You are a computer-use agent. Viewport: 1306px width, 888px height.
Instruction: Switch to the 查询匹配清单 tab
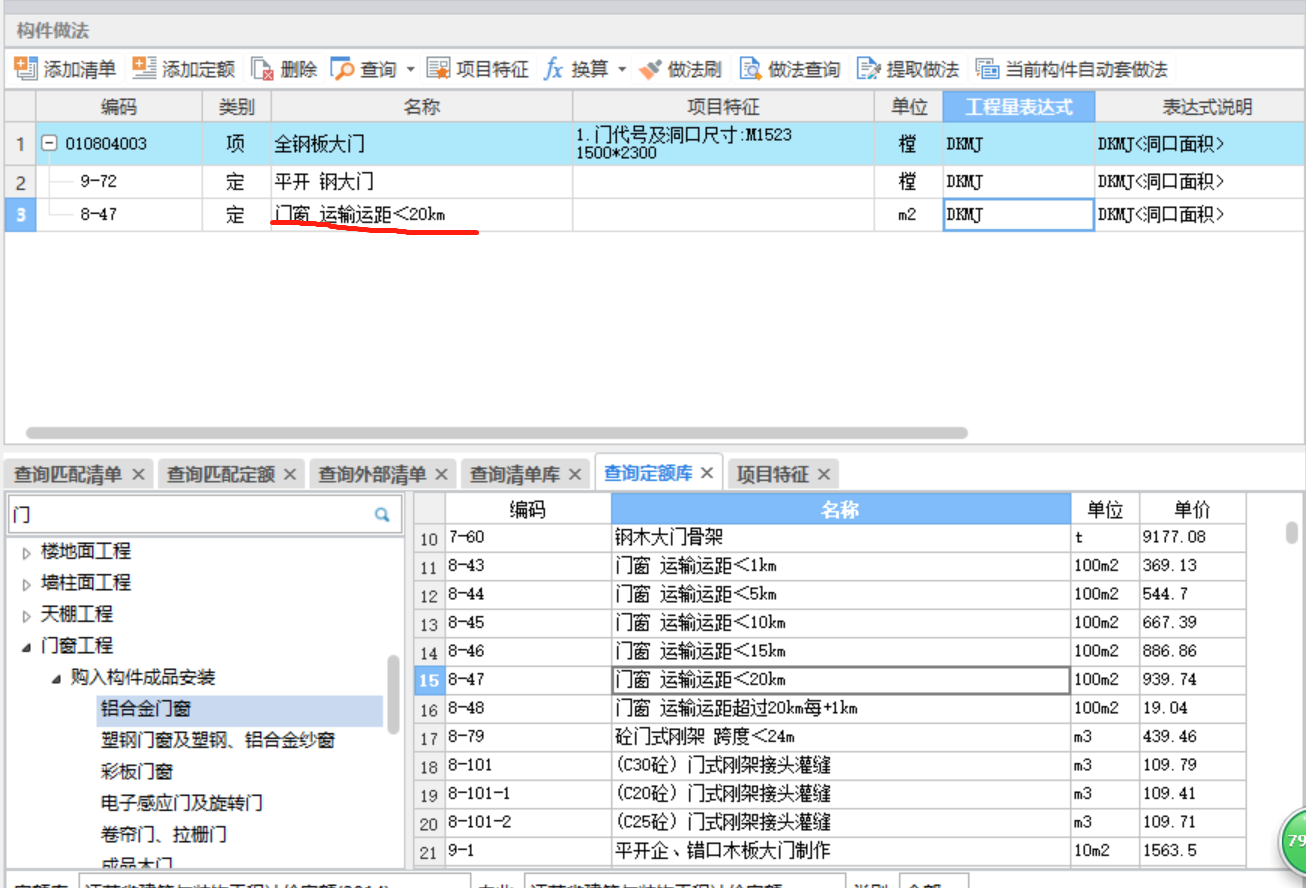pyautogui.click(x=67, y=474)
